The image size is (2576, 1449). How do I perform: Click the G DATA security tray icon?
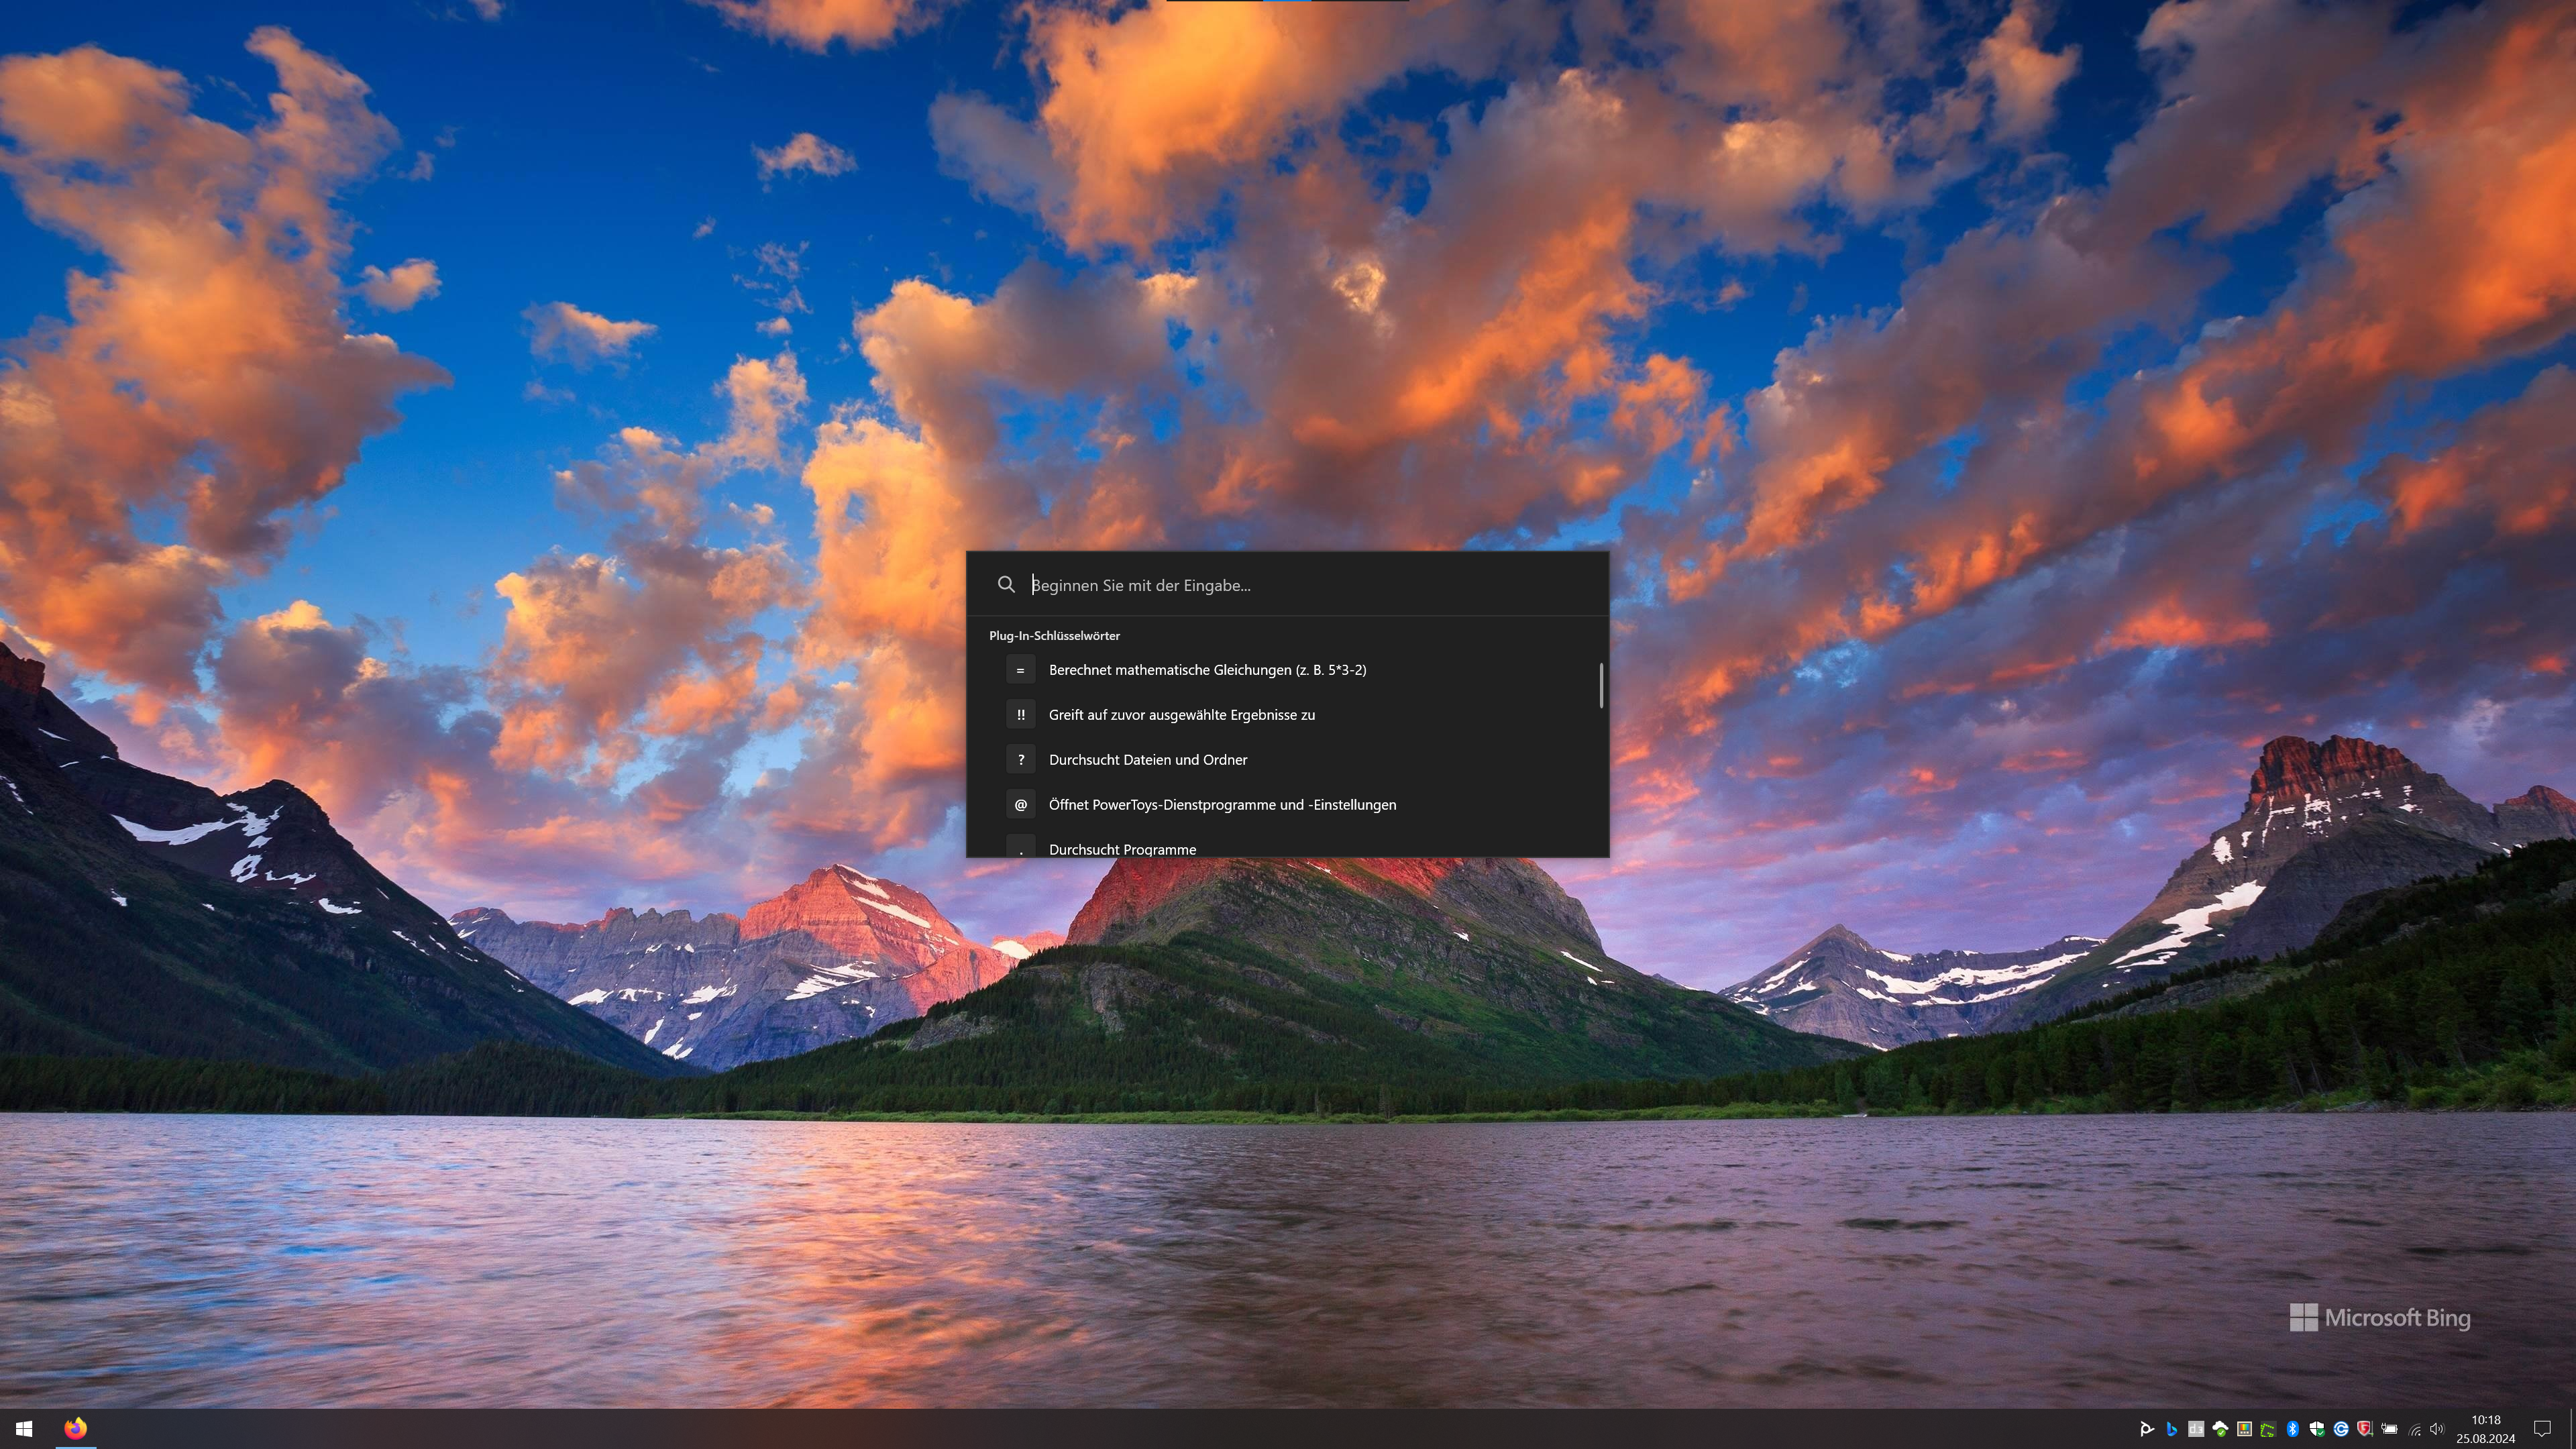pyautogui.click(x=2365, y=1429)
